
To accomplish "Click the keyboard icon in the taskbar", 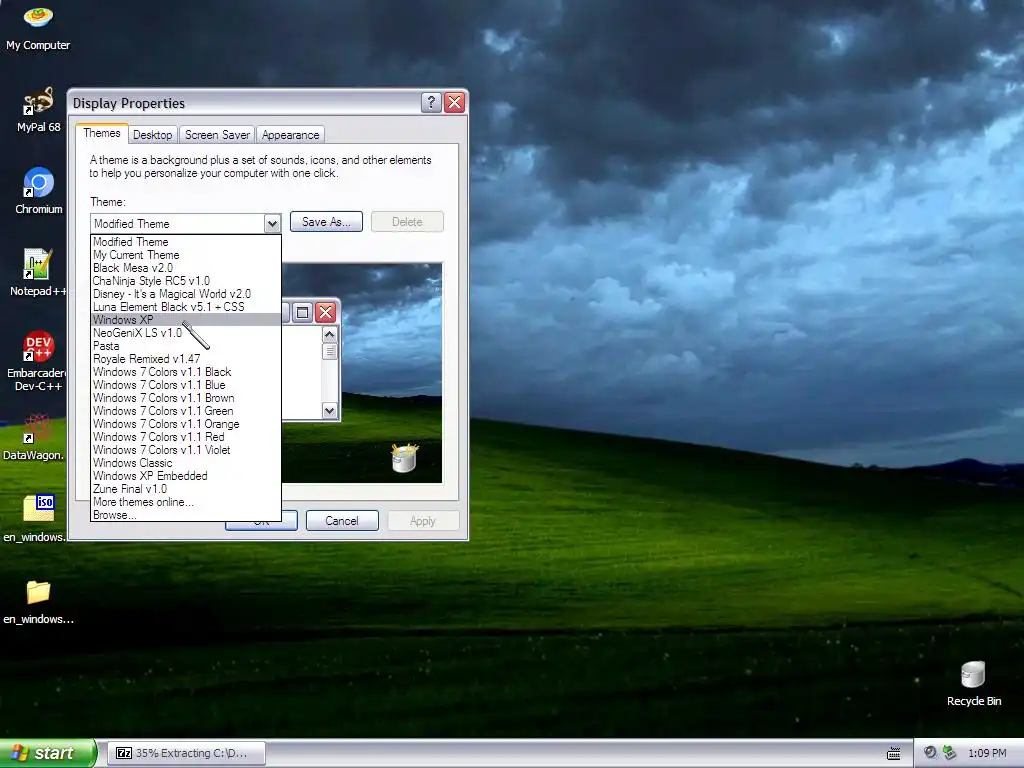I will tap(893, 754).
